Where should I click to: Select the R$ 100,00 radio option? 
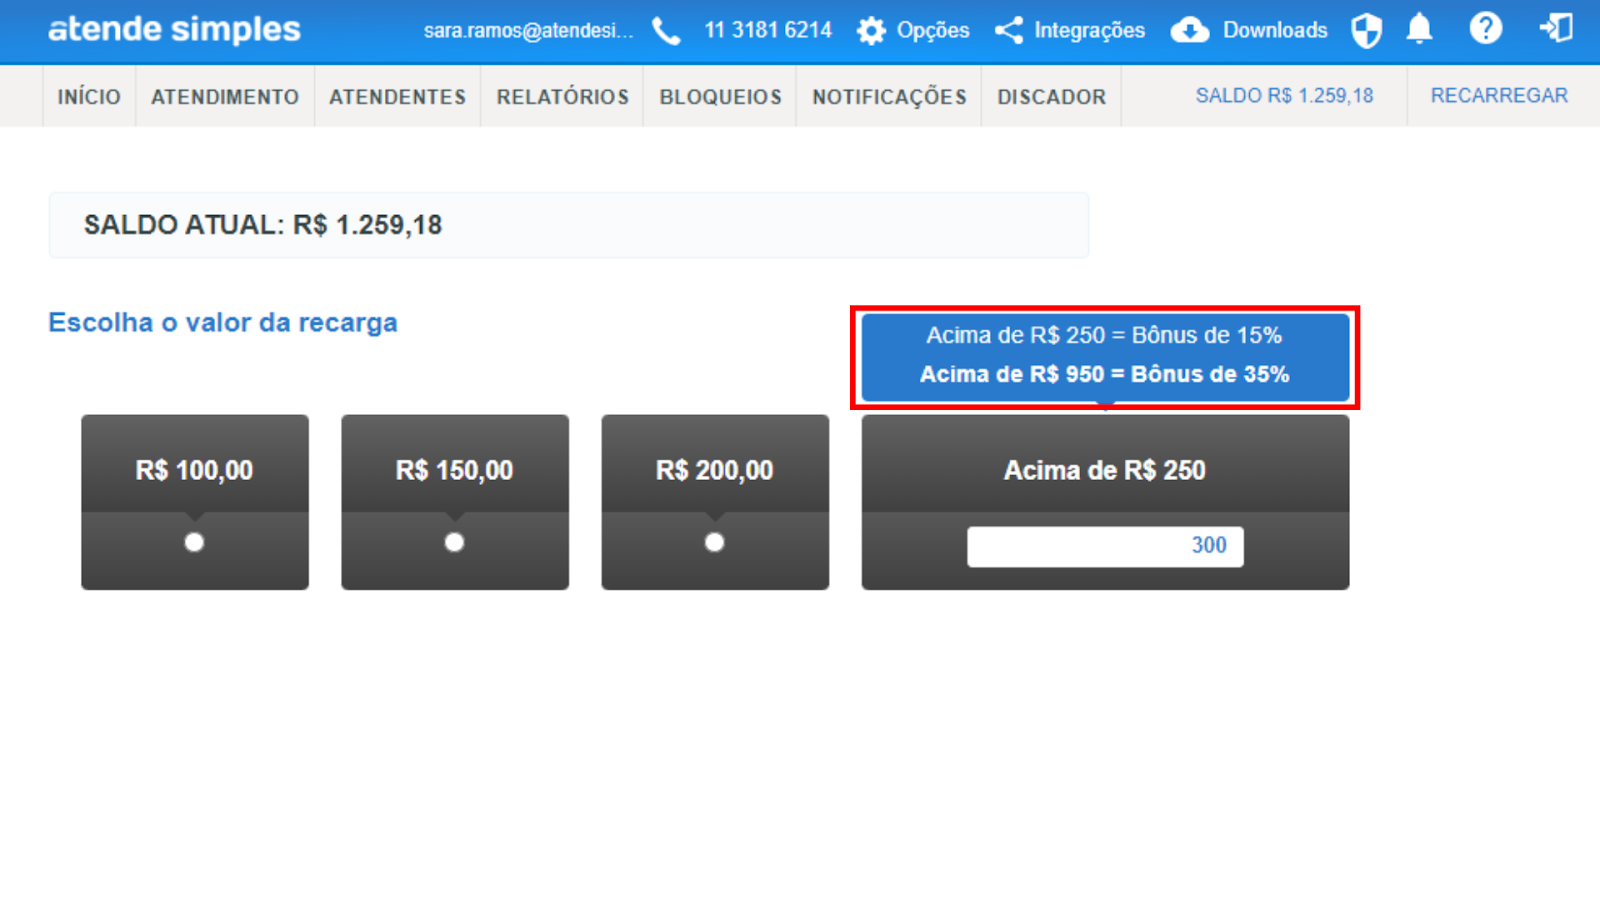pos(194,542)
